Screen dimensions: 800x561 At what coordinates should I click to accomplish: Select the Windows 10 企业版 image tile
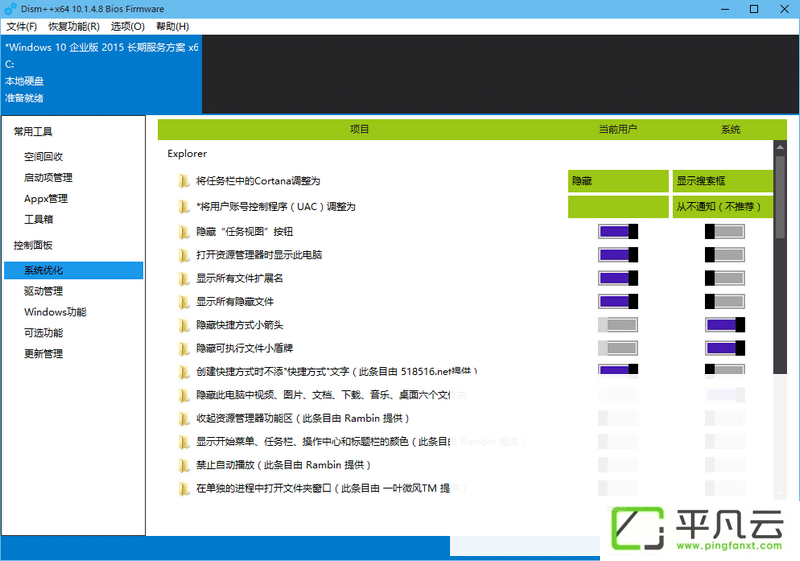click(x=101, y=74)
